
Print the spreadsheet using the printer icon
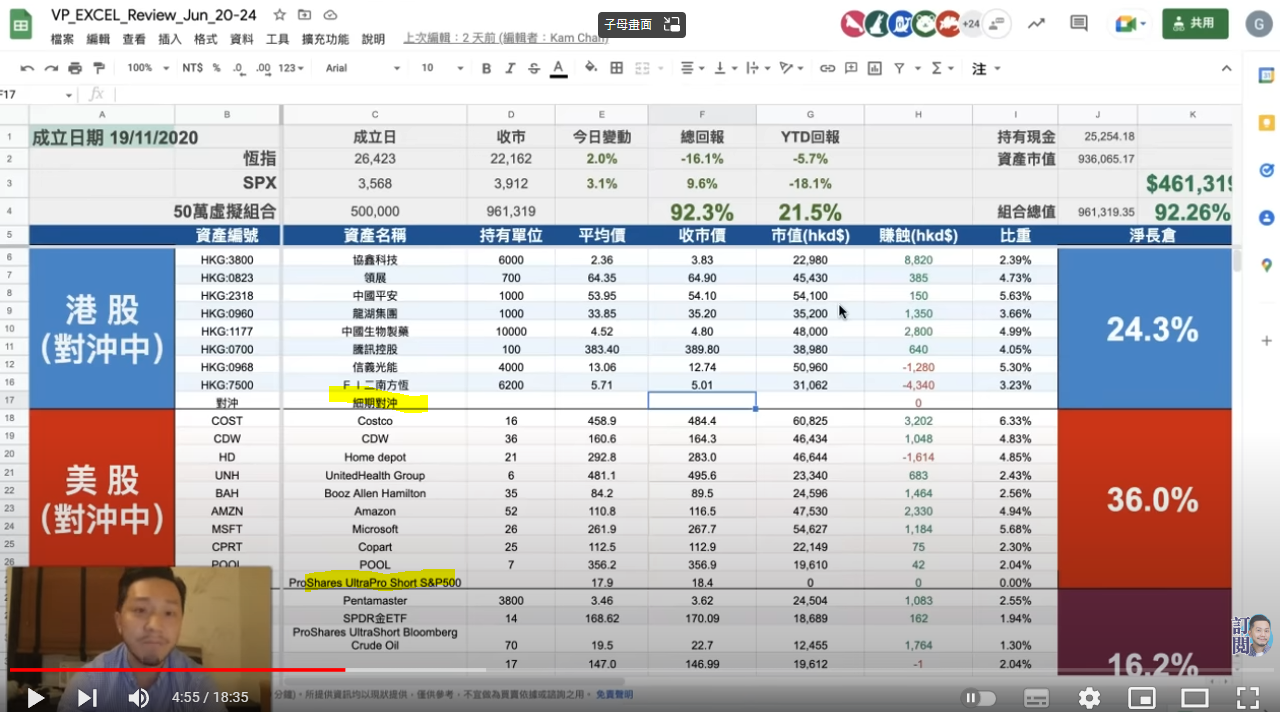[x=75, y=68]
